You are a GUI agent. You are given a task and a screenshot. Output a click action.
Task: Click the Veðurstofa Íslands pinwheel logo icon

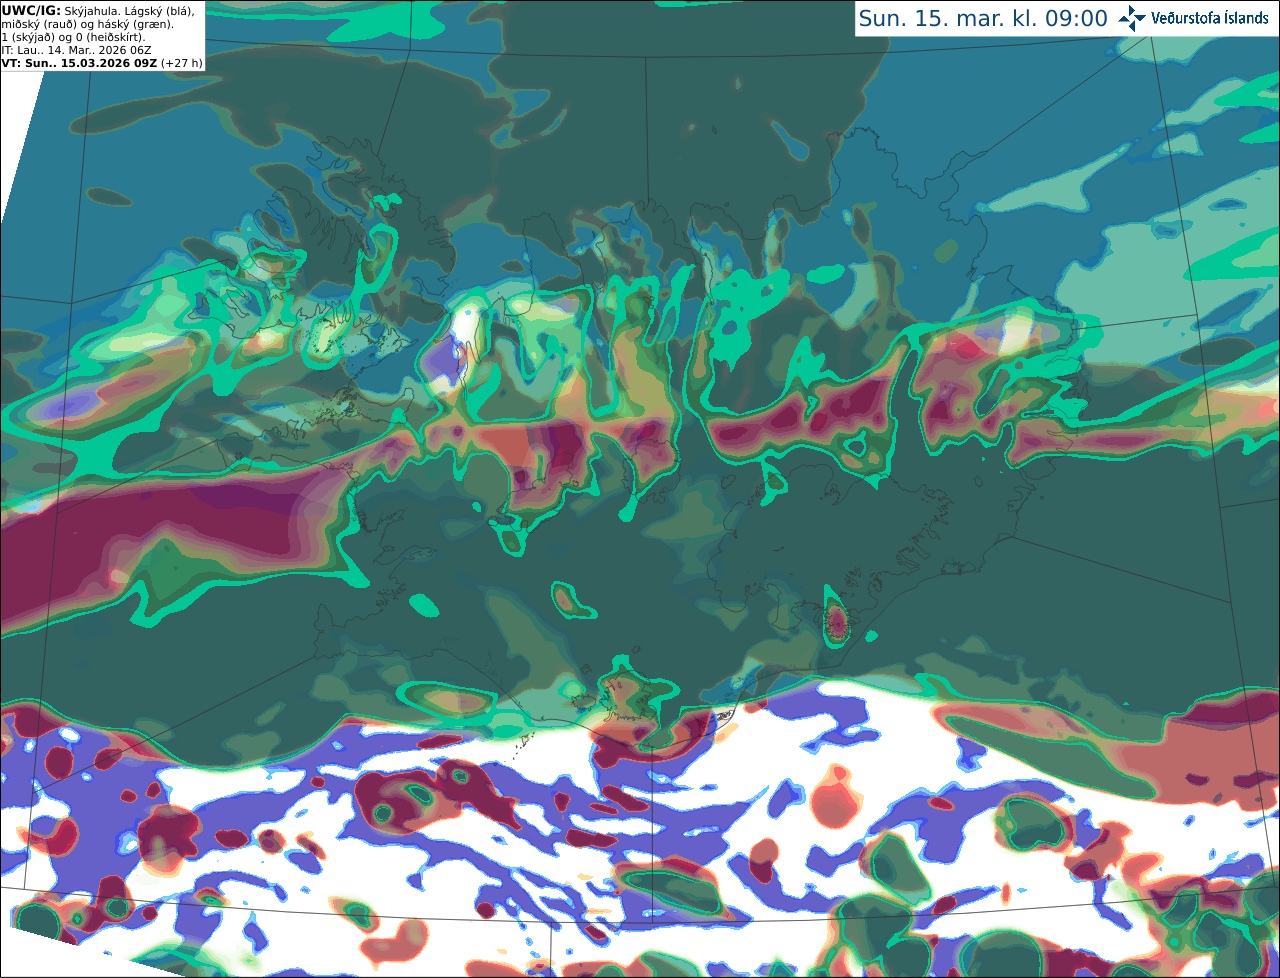coord(1131,18)
